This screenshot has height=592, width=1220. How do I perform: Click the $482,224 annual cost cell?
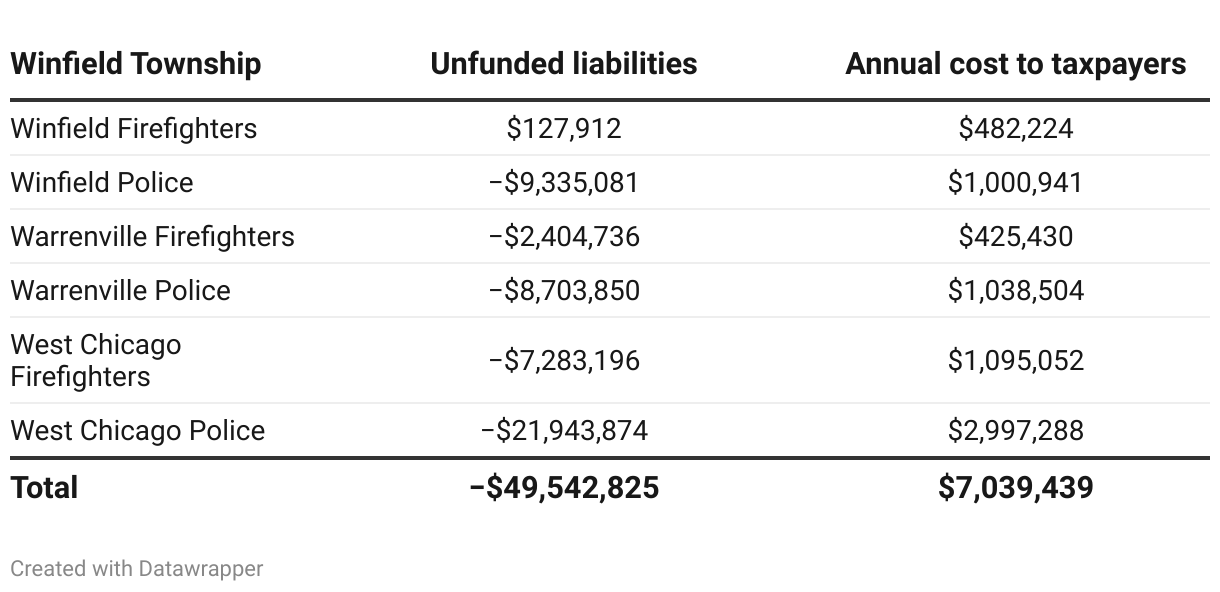coord(1015,129)
